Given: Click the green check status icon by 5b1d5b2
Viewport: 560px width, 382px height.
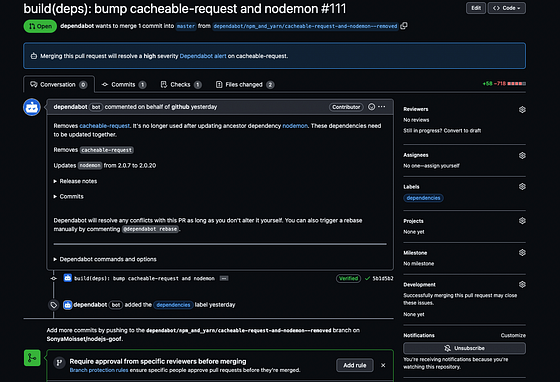Looking at the screenshot, I should 367,278.
